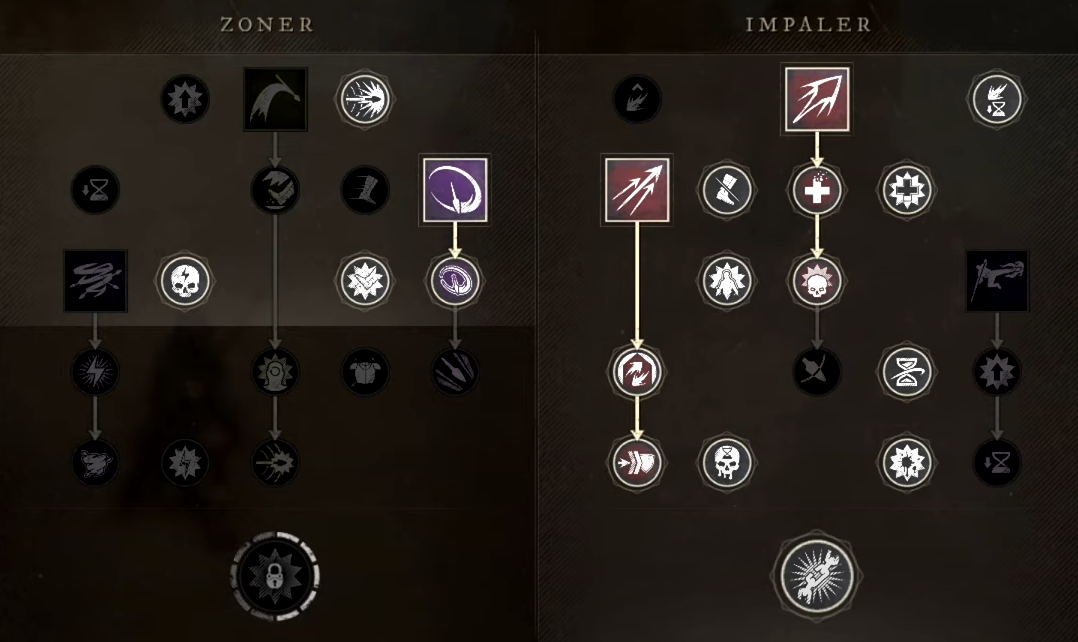Select the dark sweep ability in Zoner
Viewport: 1078px width, 642px height.
tap(275, 99)
